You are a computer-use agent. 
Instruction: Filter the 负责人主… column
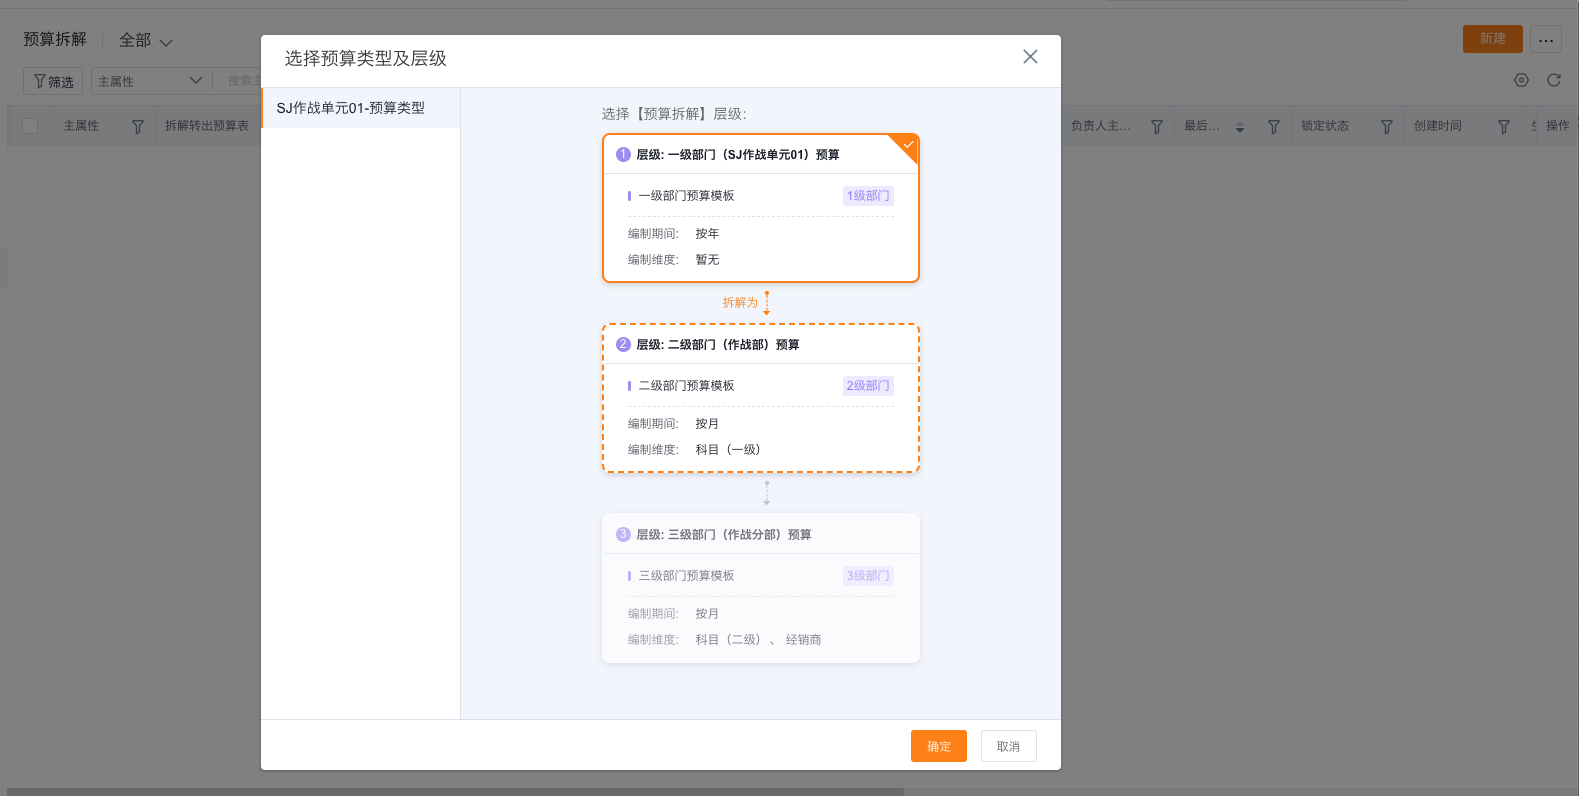click(1157, 127)
